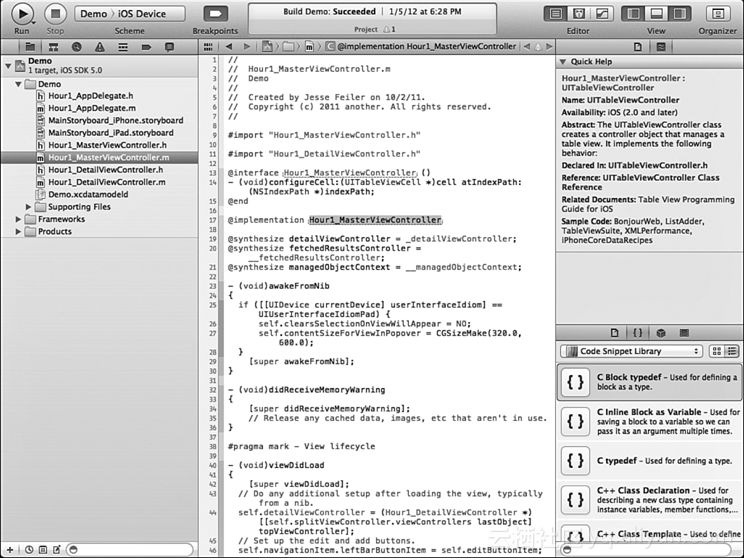Jump to previous issue arrow

tap(527, 47)
